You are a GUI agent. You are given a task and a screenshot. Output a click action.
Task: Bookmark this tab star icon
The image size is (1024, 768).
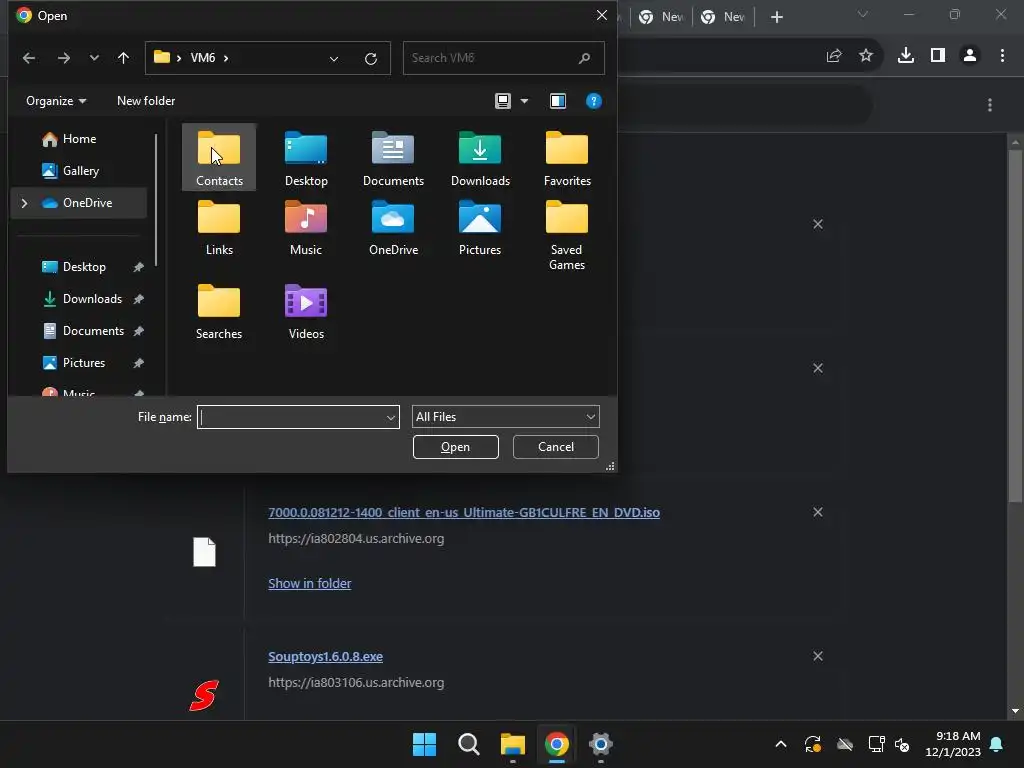[866, 56]
